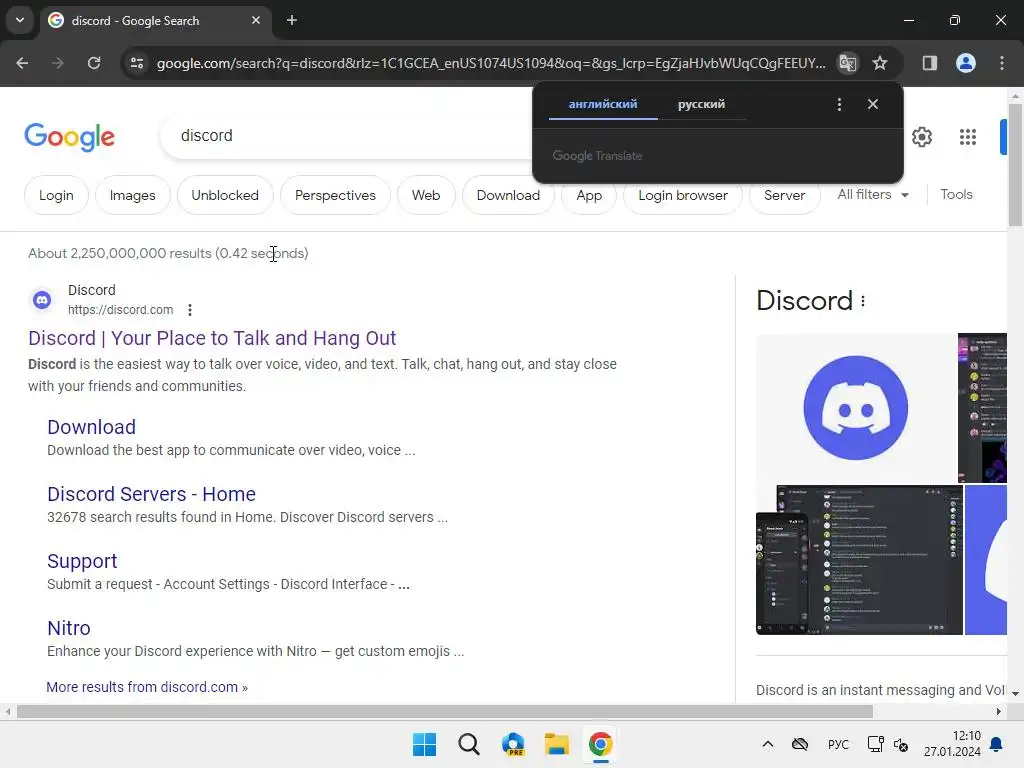Click the Google logo
This screenshot has height=768, width=1024.
click(x=69, y=136)
